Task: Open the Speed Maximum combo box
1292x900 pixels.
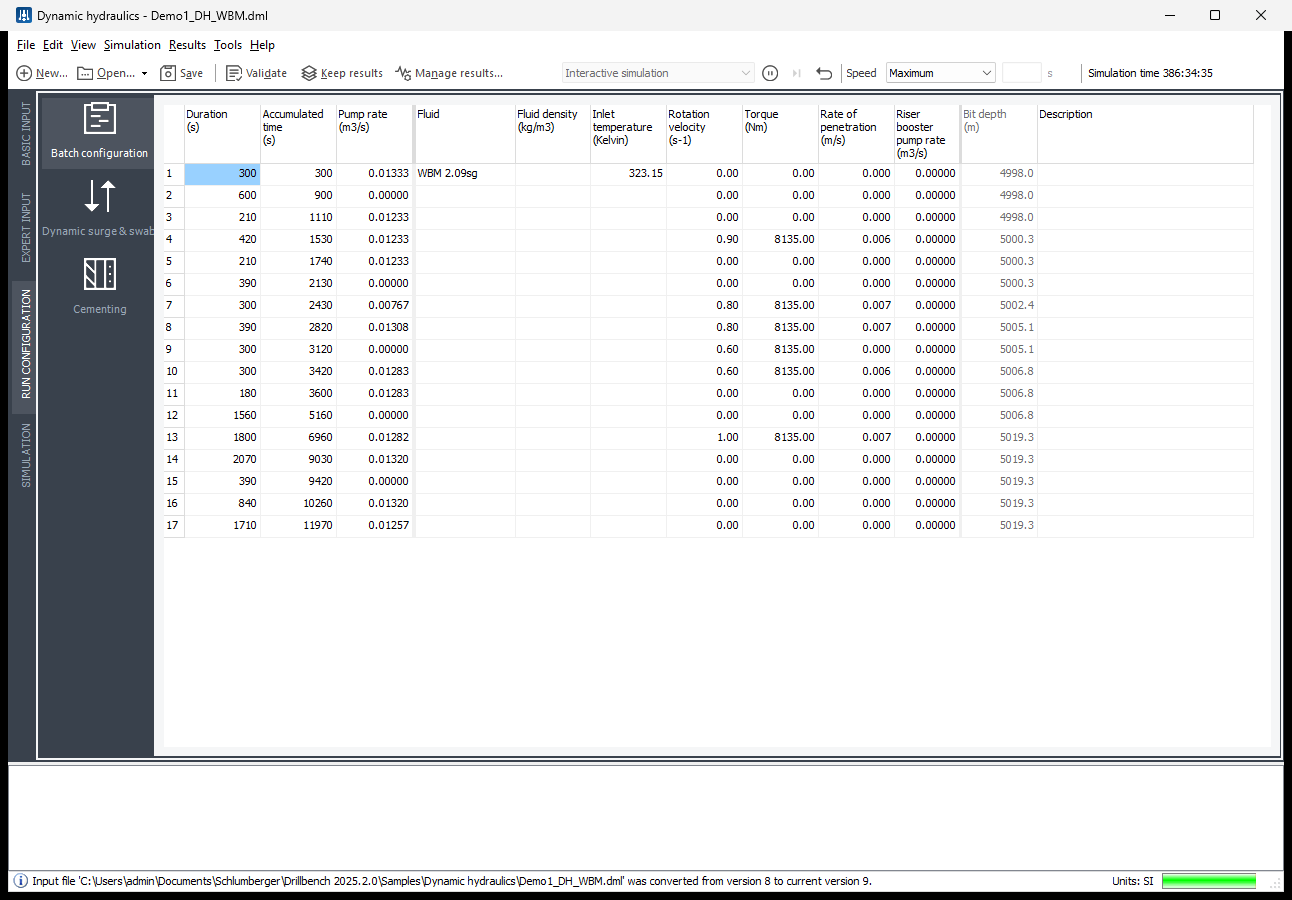Action: tap(940, 73)
